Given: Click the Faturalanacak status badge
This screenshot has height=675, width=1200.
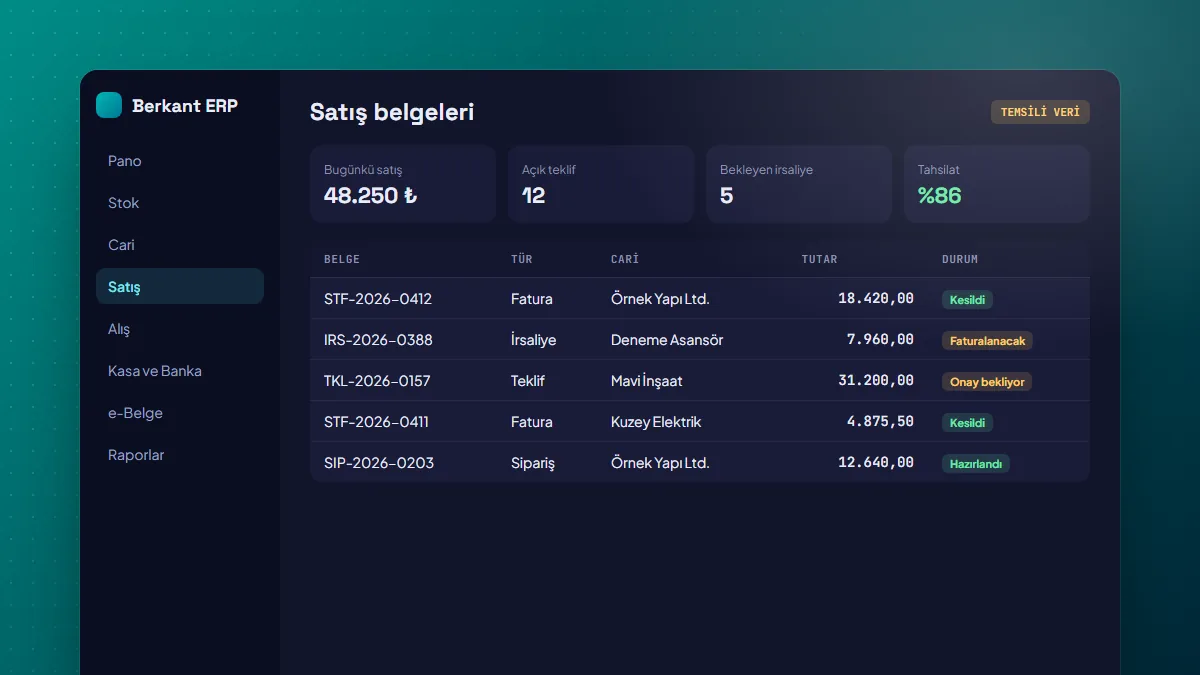Looking at the screenshot, I should pos(987,340).
